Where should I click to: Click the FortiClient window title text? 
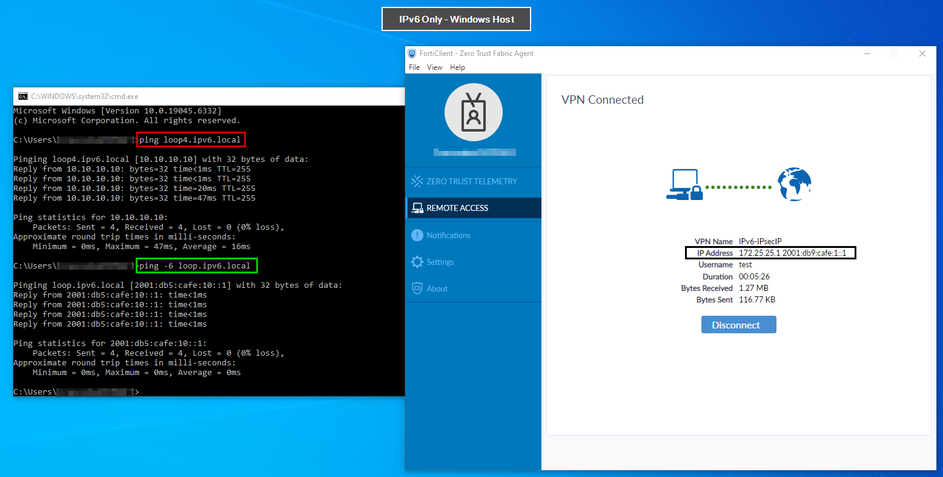(476, 54)
